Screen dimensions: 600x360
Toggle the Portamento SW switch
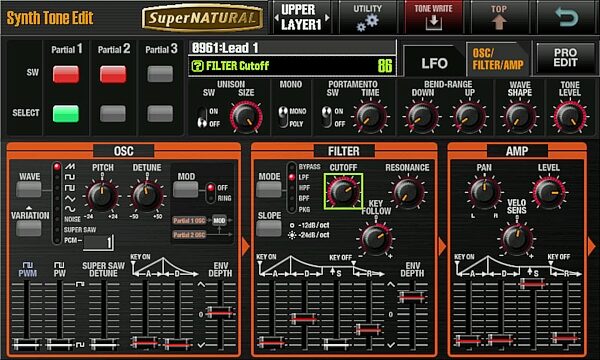click(326, 117)
